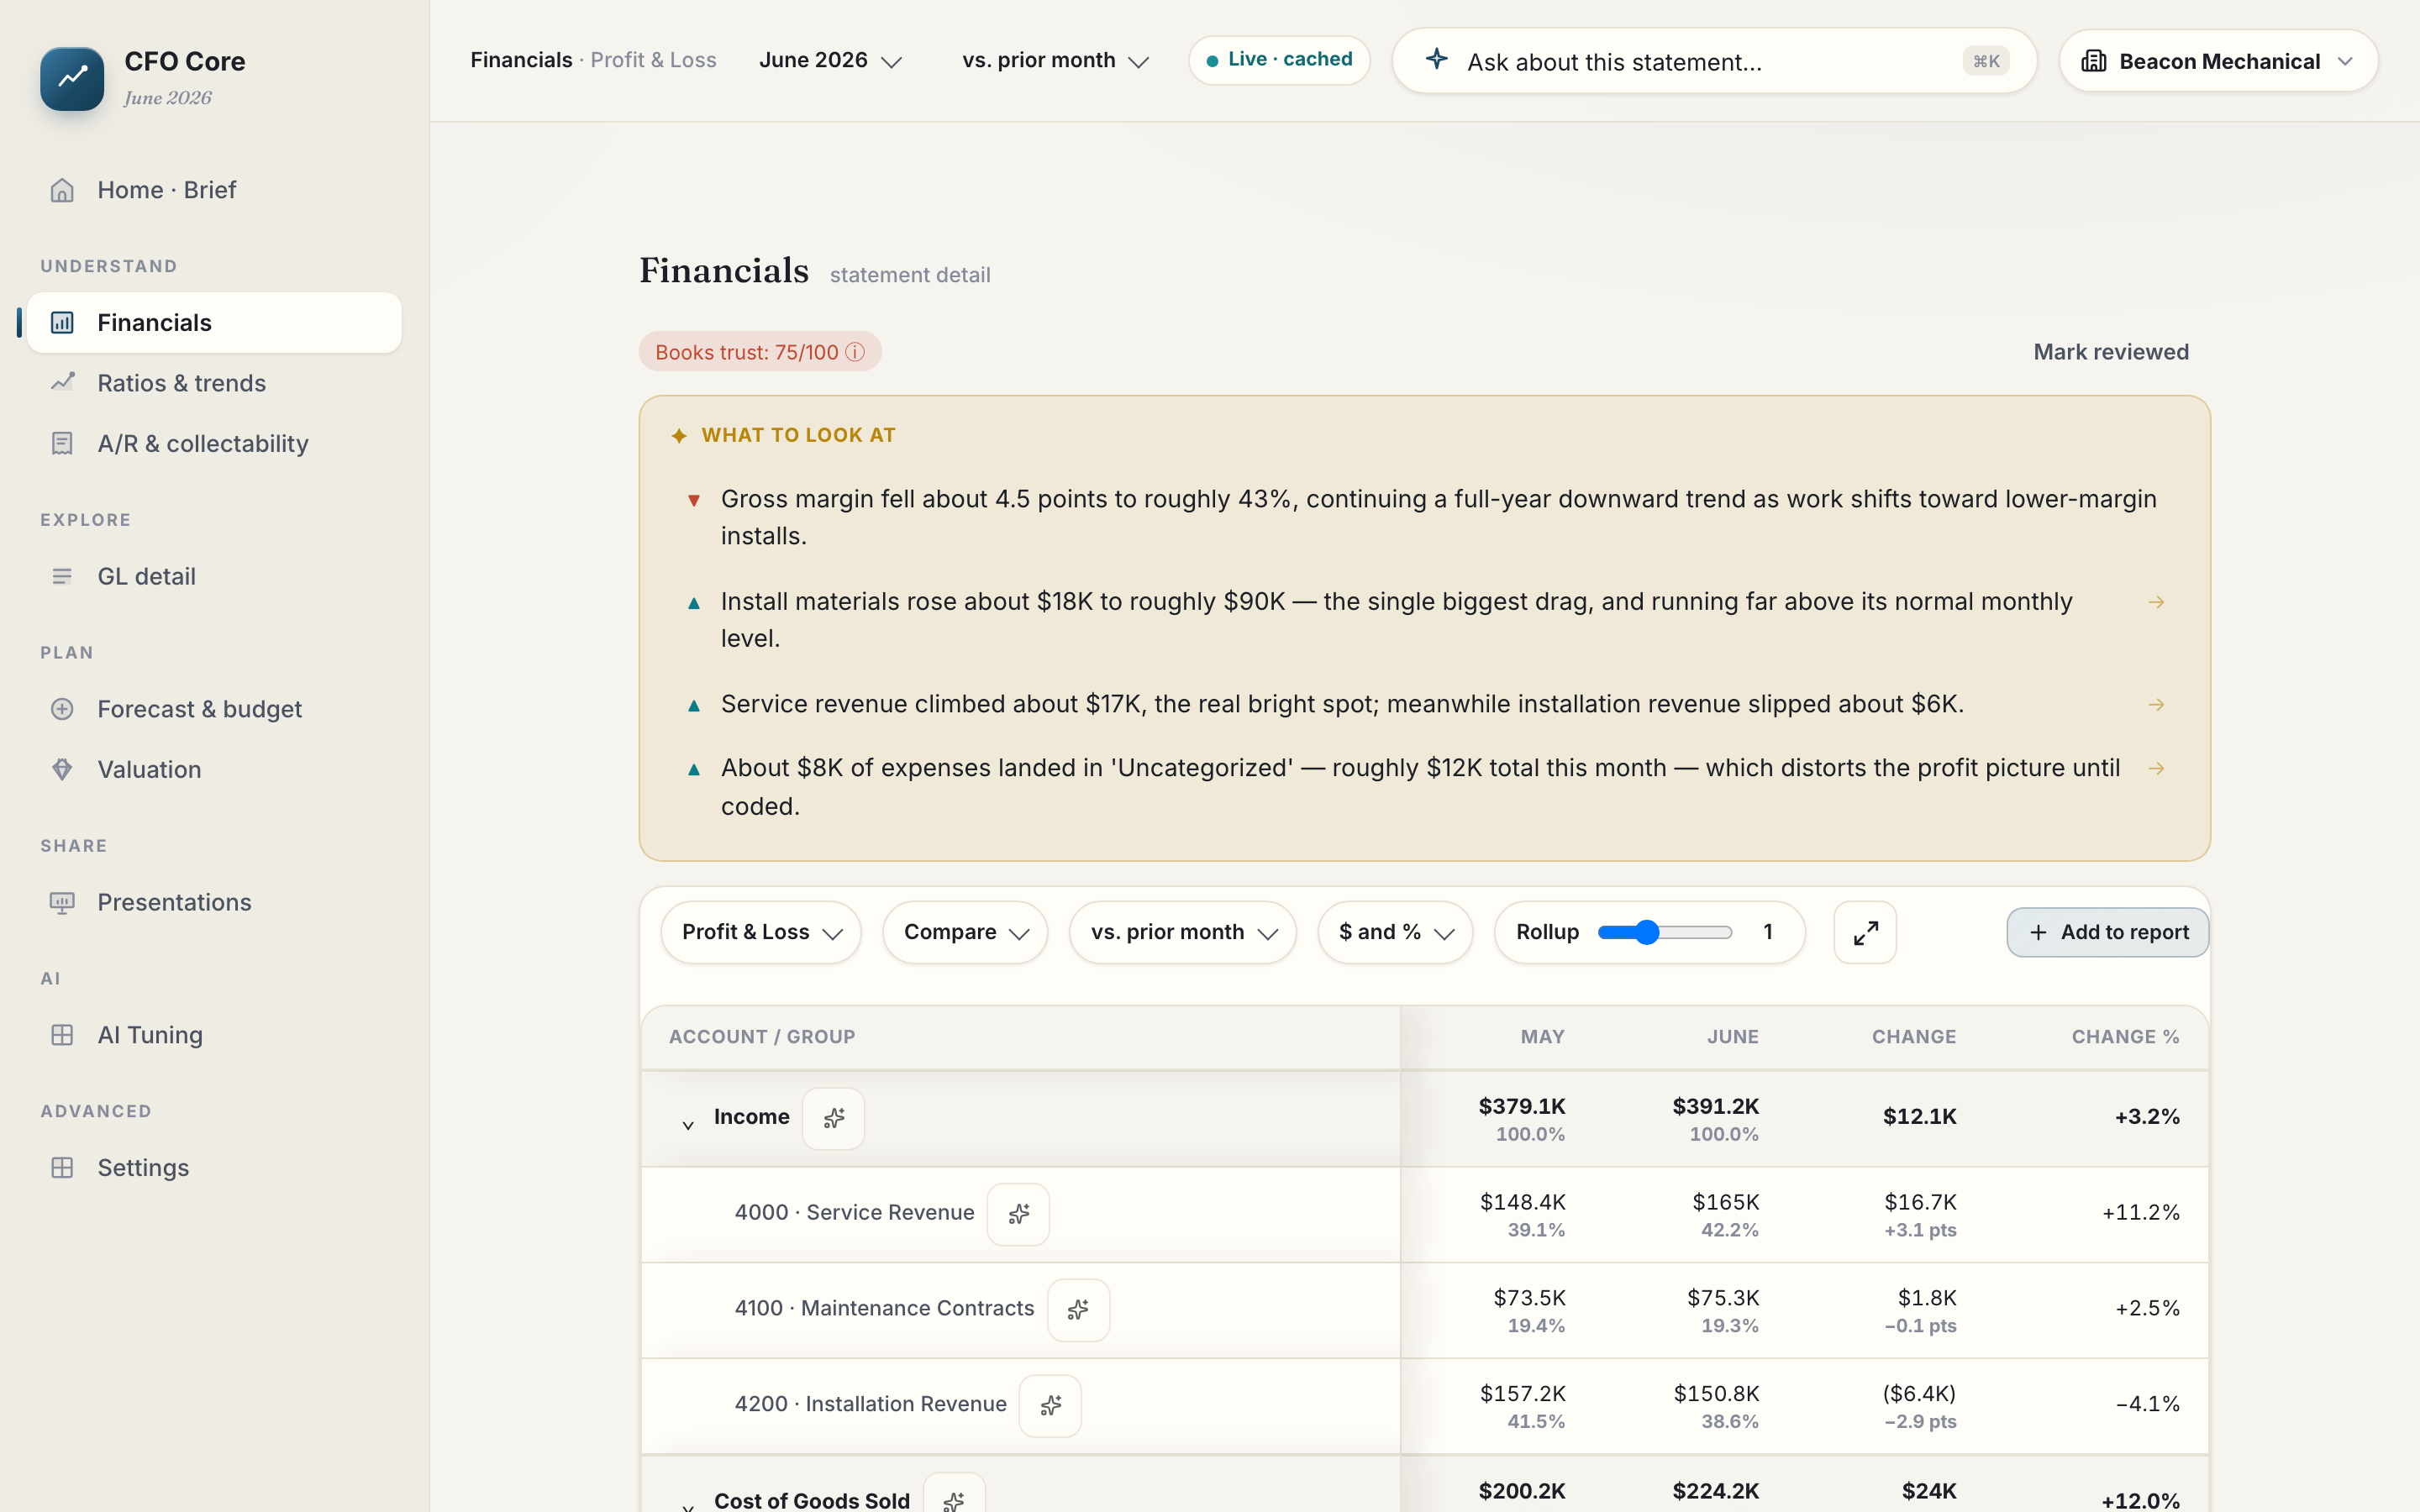2420x1512 pixels.
Task: Collapse the Income group chevron
Action: [x=688, y=1124]
